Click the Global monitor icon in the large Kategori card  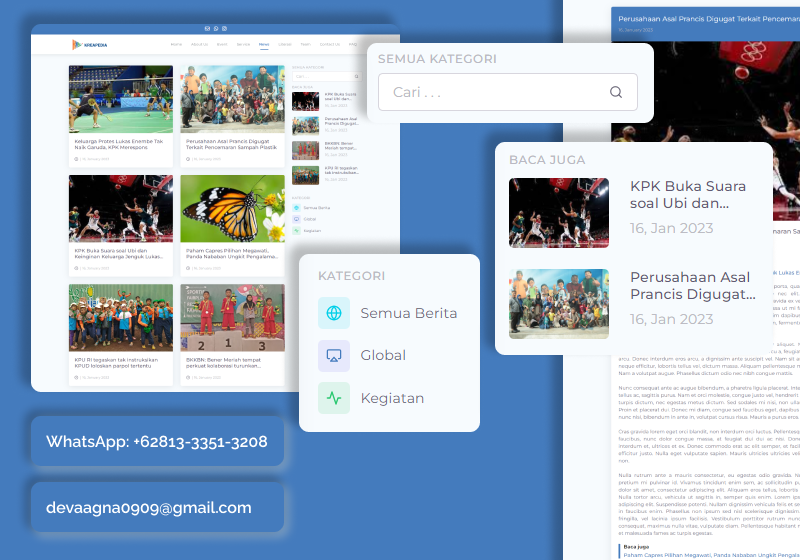(x=334, y=355)
